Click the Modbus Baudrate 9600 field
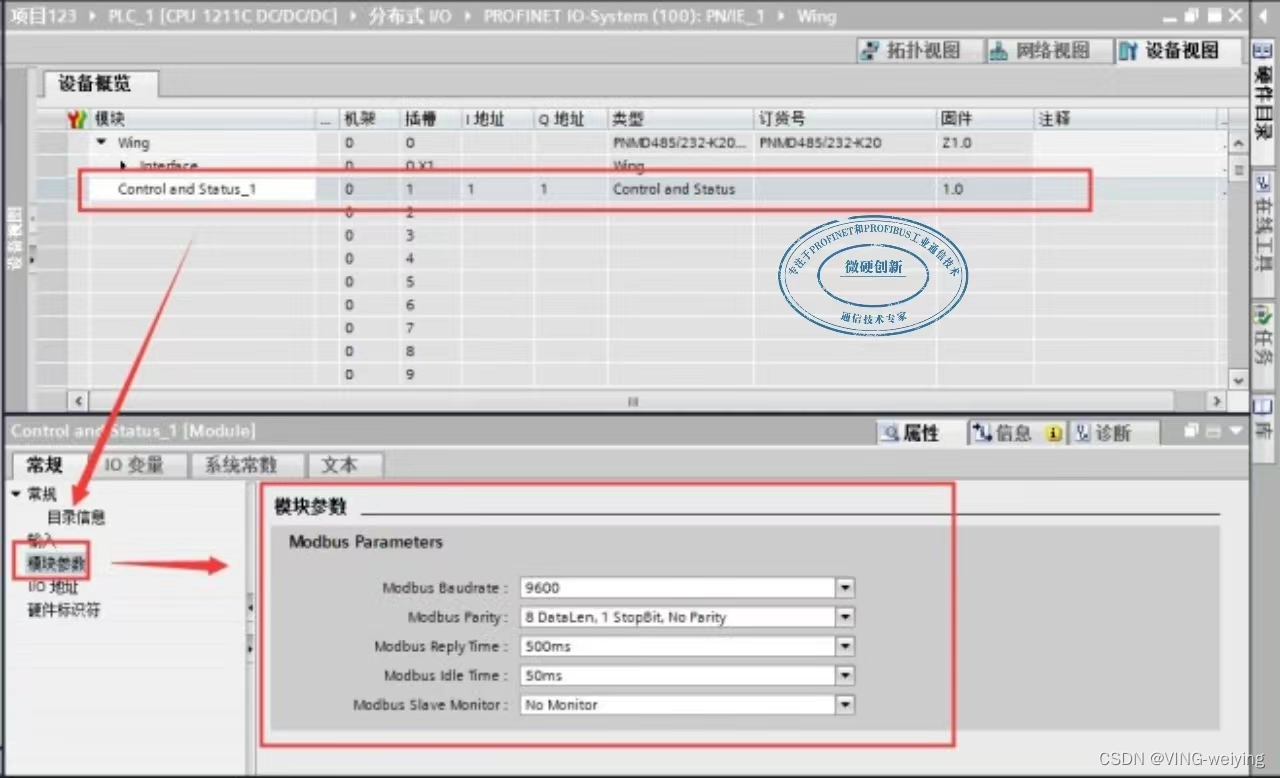Screen dimensions: 1280x778 click(678, 588)
